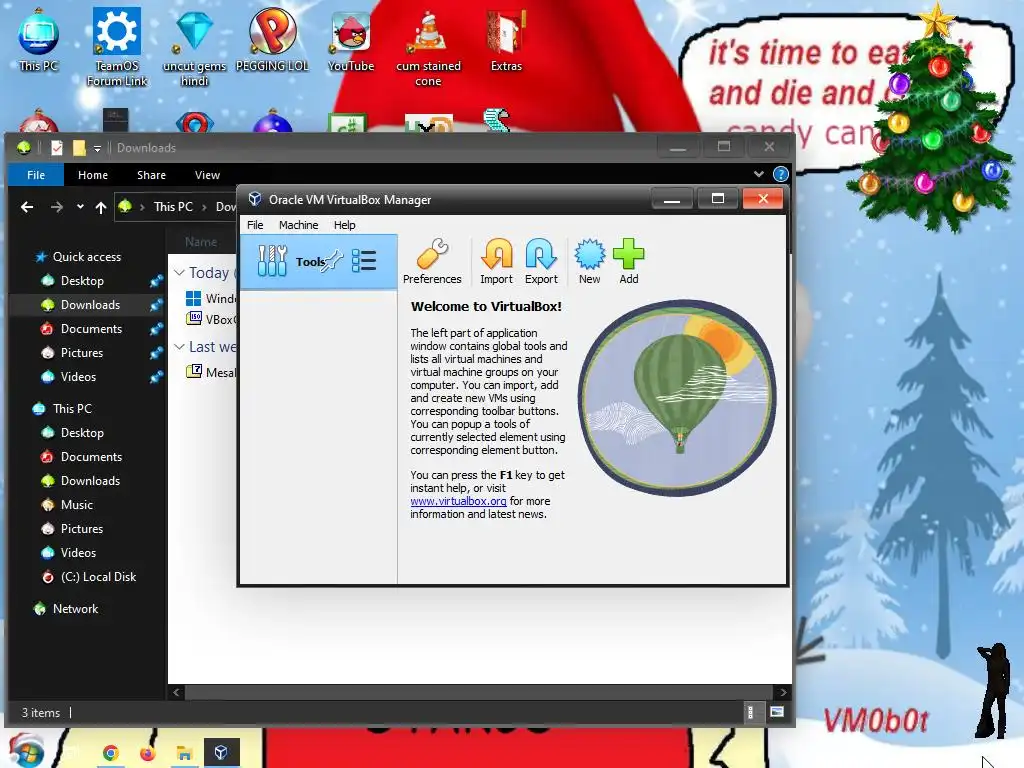Image resolution: width=1024 pixels, height=768 pixels.
Task: Click the Name column header
Action: tap(200, 242)
